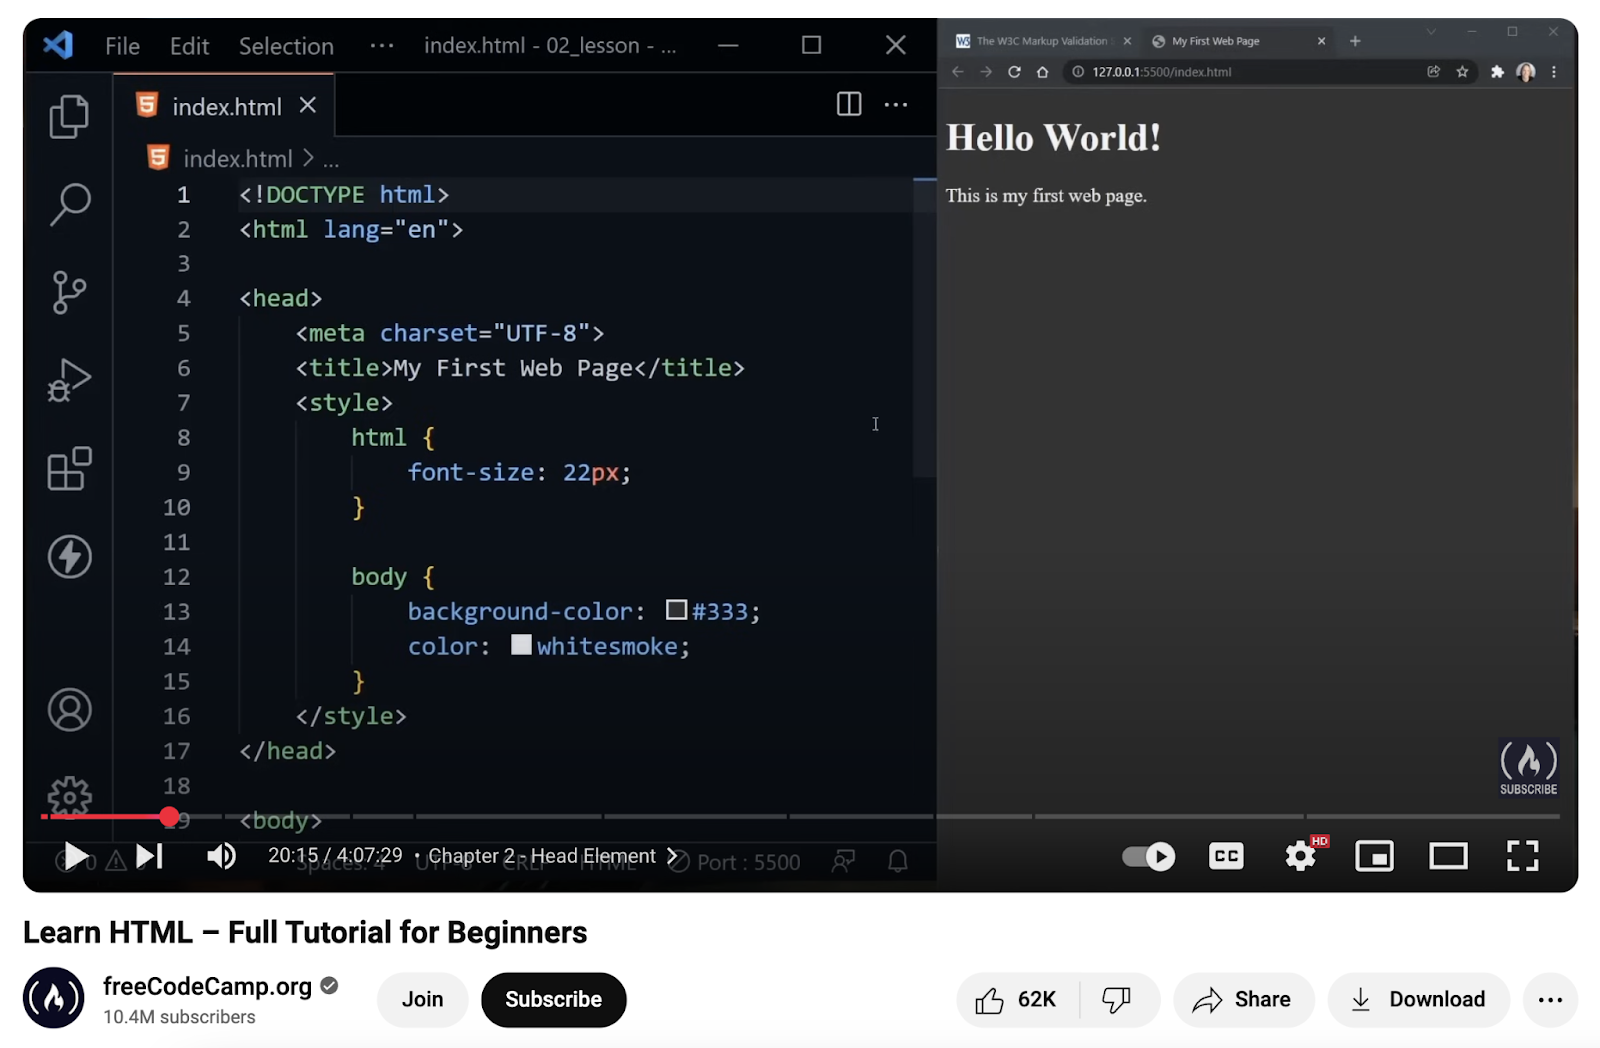Open YouTube playback settings gear
The image size is (1600, 1048).
1299,856
